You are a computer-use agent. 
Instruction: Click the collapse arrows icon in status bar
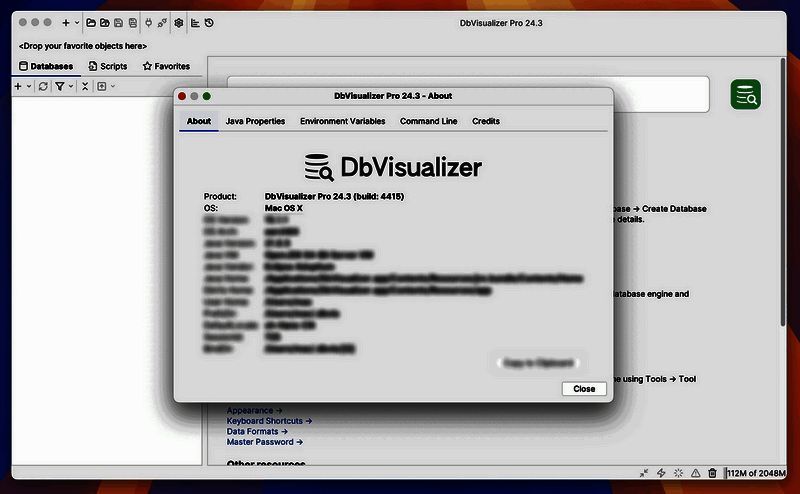(644, 473)
